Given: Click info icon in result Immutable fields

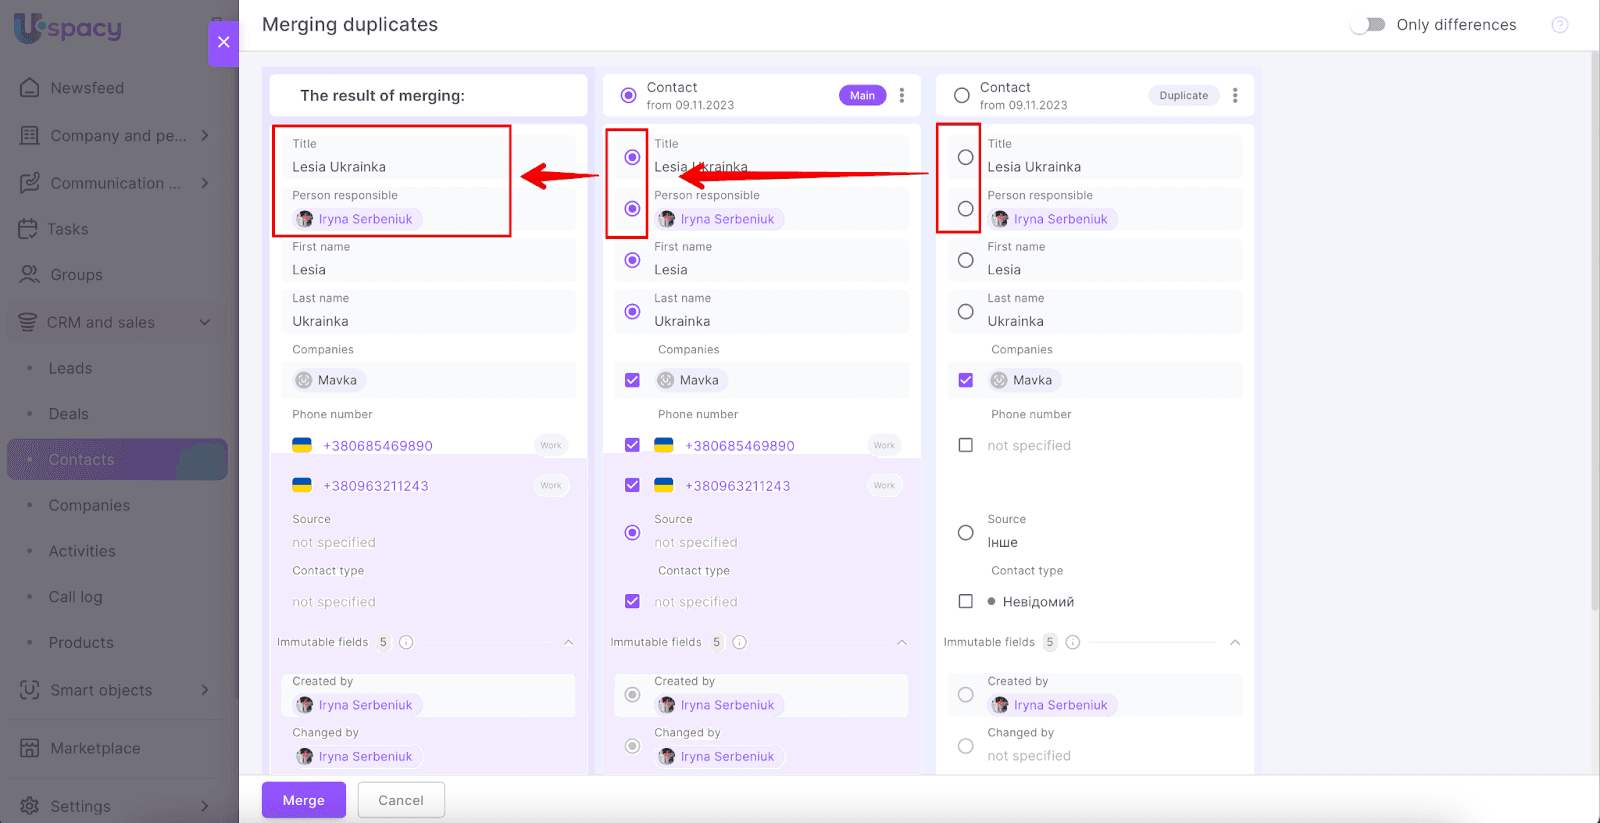Looking at the screenshot, I should pyautogui.click(x=406, y=642).
